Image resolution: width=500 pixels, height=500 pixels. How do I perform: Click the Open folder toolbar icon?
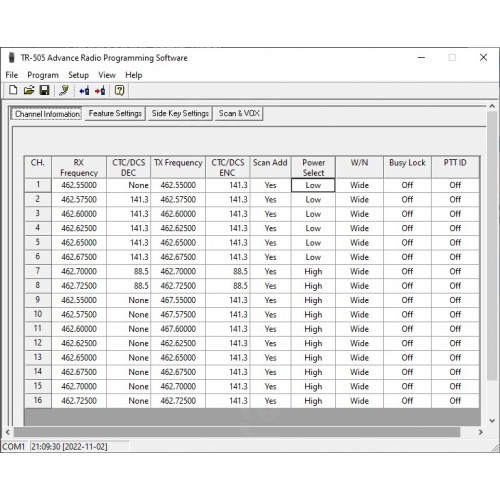pos(29,90)
